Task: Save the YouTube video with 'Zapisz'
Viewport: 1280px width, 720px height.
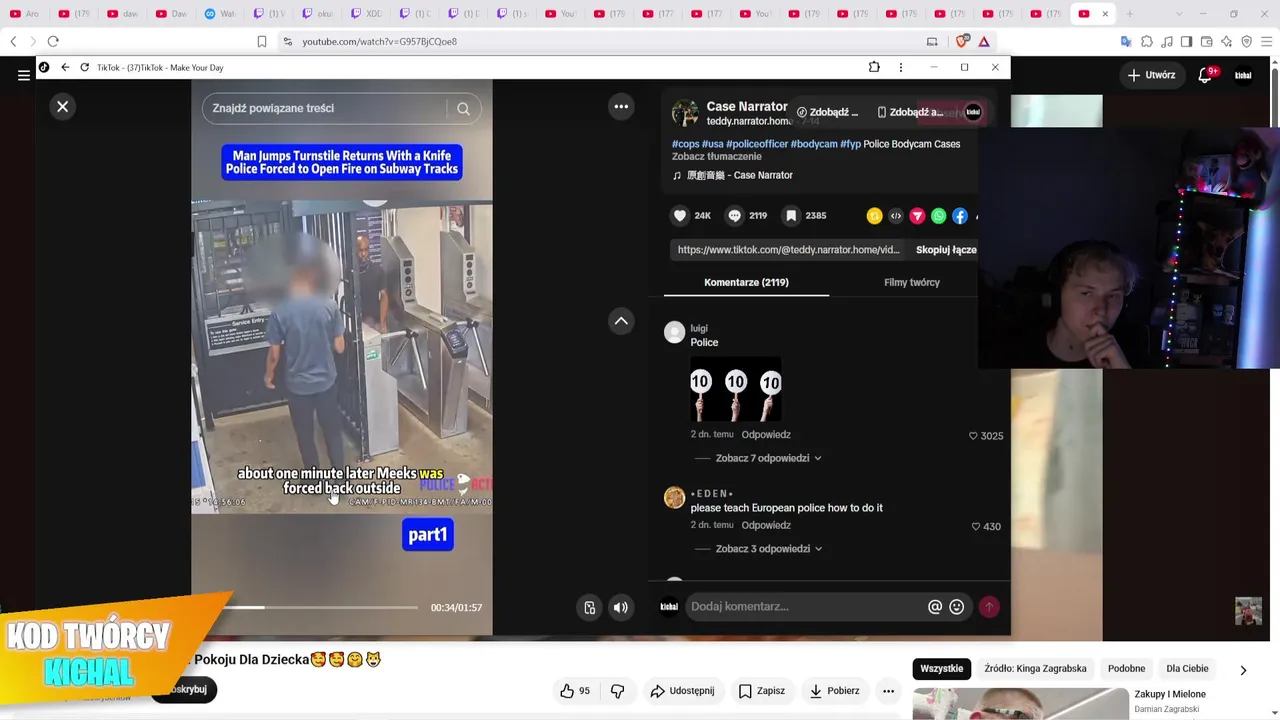Action: (x=761, y=691)
